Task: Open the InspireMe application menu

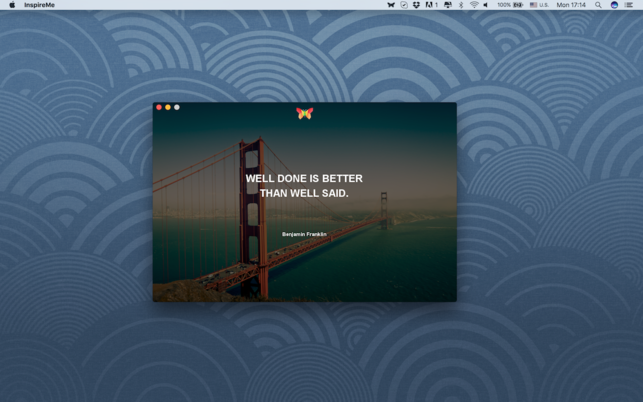Action: pyautogui.click(x=39, y=5)
